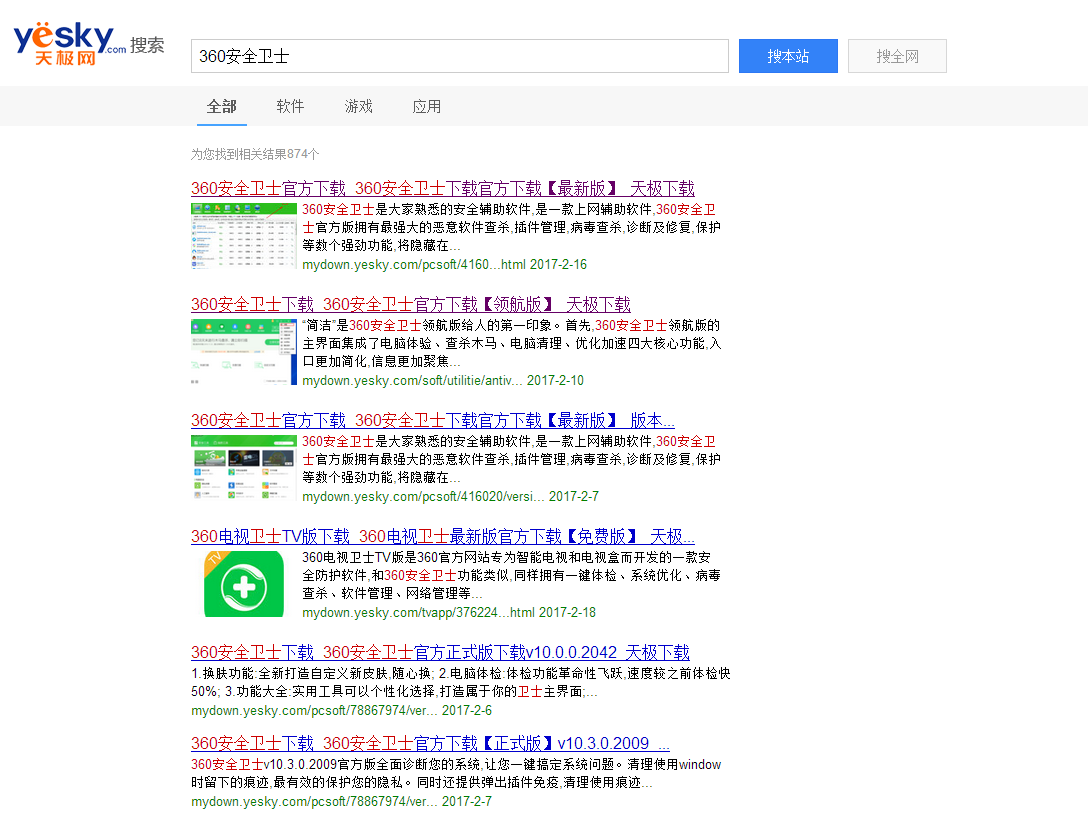1088x814 pixels.
Task: Open the 360安全卫士【正式版】v10.3.0.2009 result link
Action: (430, 743)
